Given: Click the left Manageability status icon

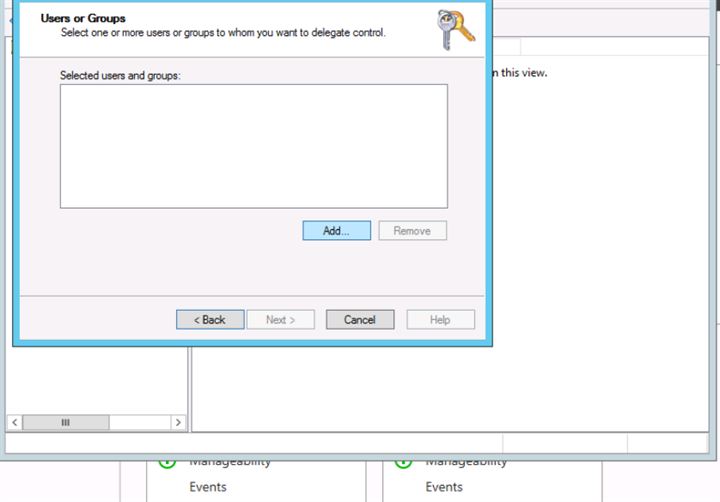Looking at the screenshot, I should coord(167,463).
